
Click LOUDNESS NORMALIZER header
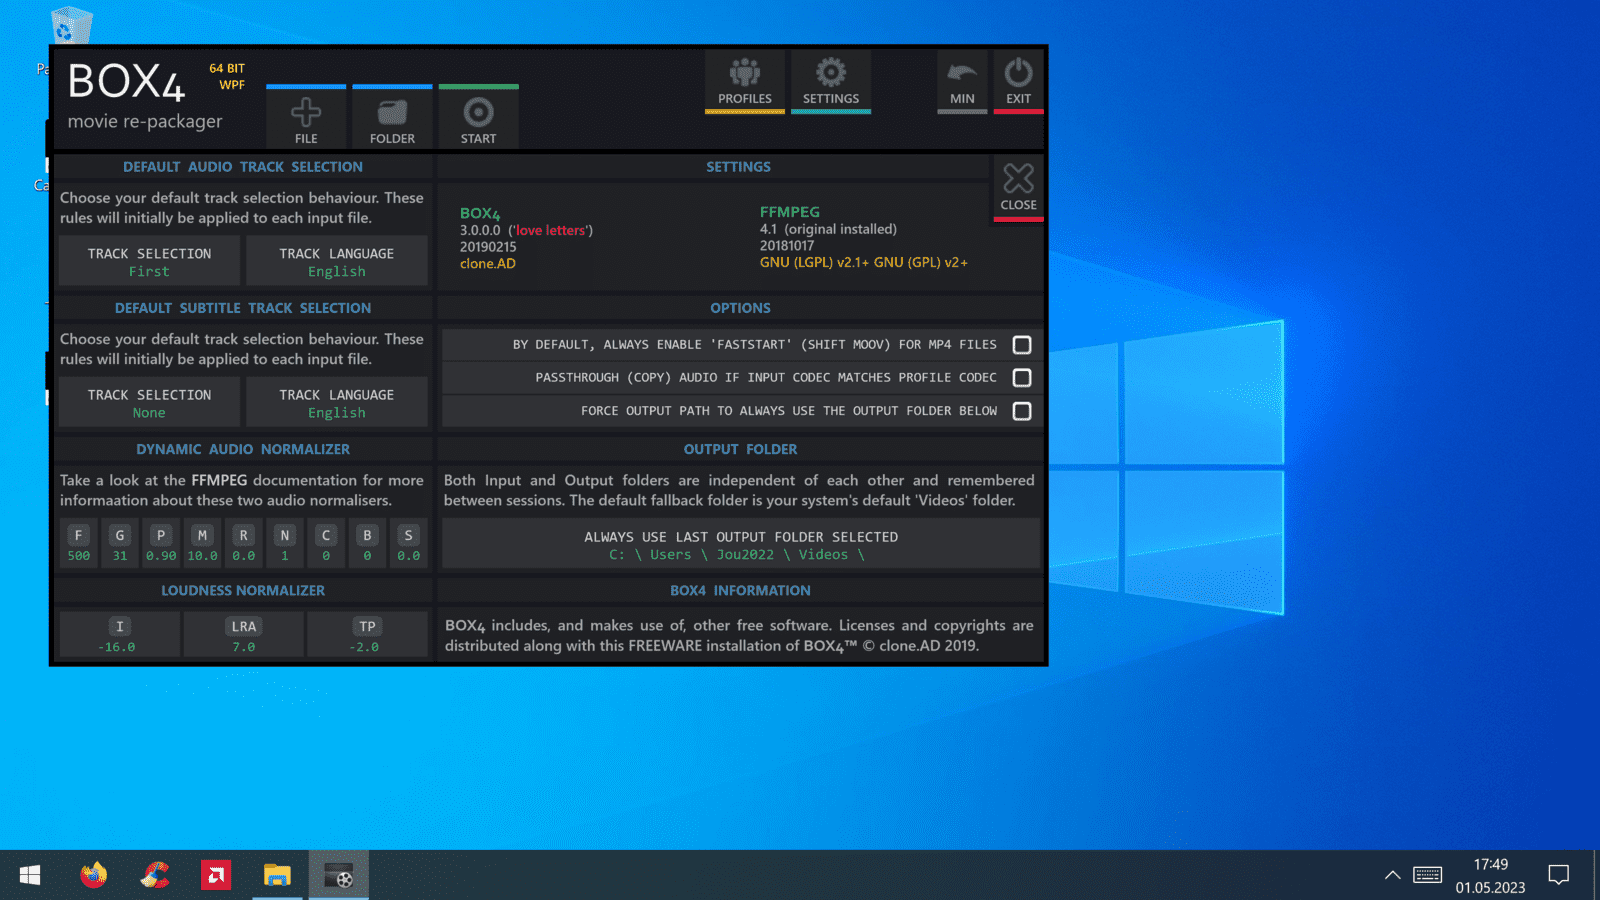point(243,590)
